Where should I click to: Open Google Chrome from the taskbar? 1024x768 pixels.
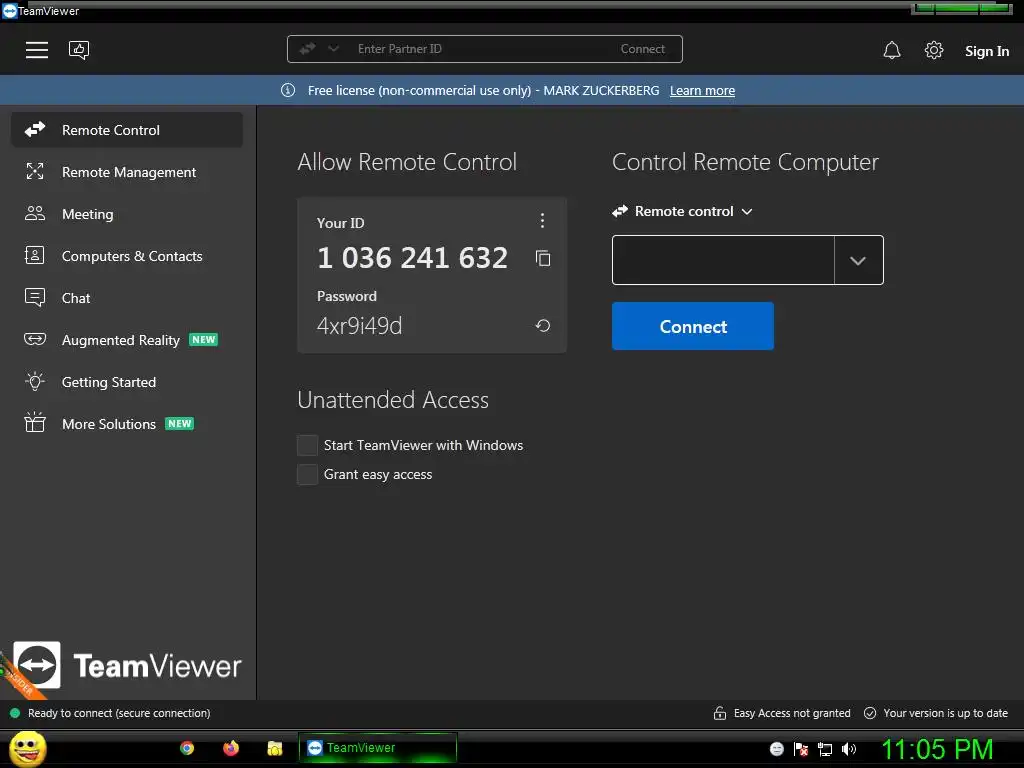tap(187, 748)
